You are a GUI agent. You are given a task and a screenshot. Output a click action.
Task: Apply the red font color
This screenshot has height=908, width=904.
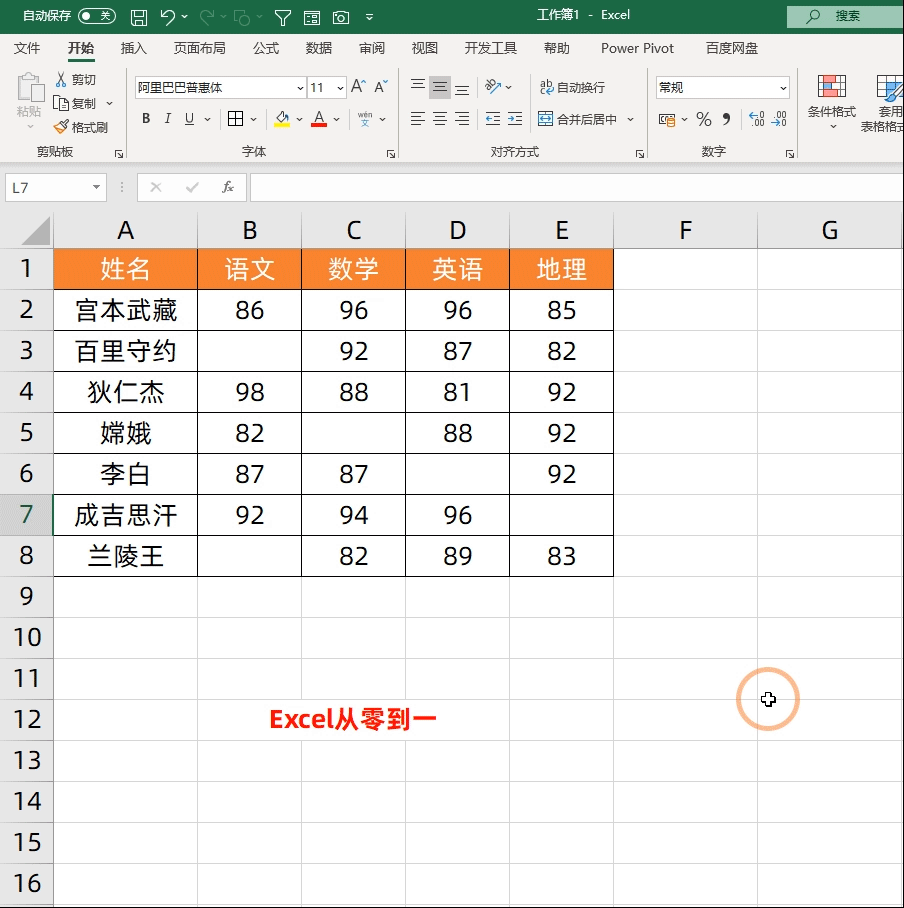click(x=319, y=119)
